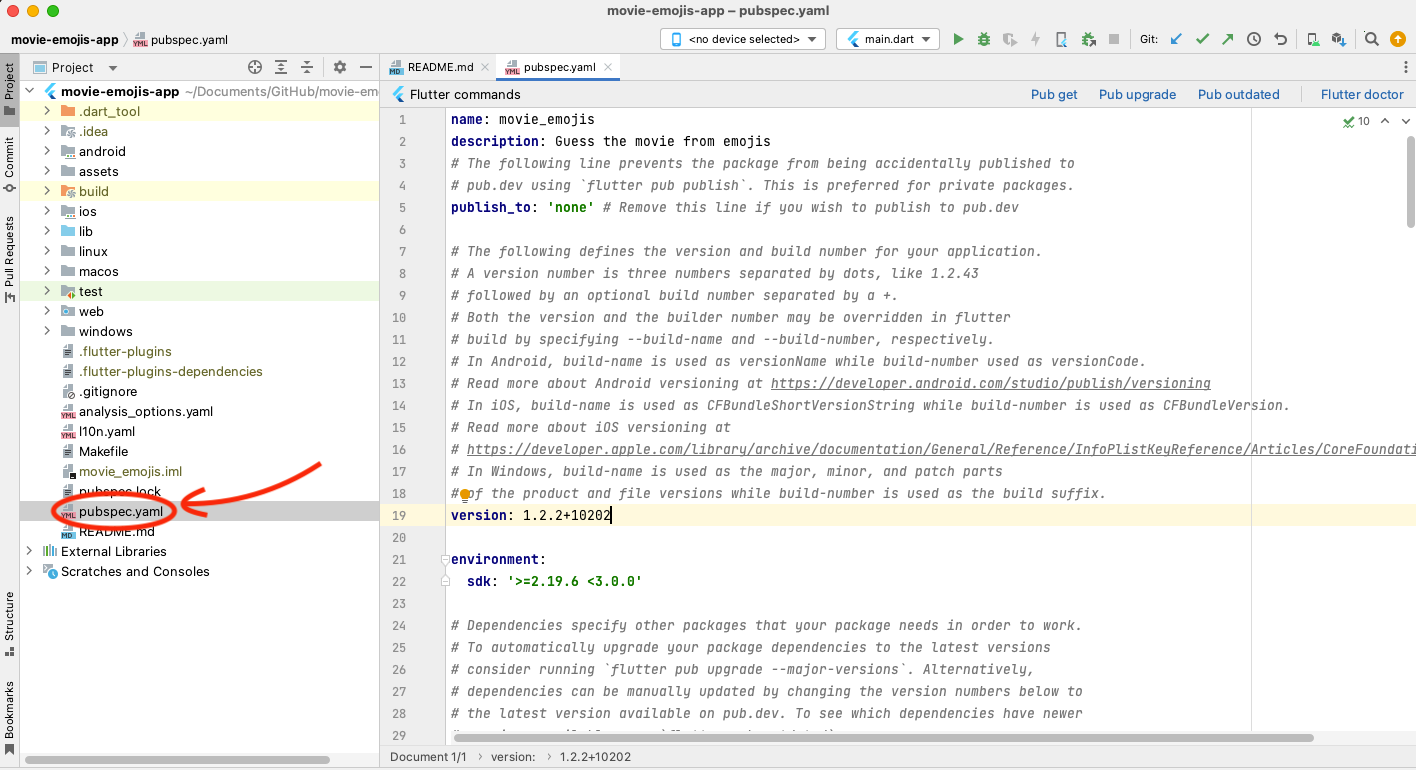The width and height of the screenshot is (1416, 770).
Task: Open Project panel gear options
Action: coord(340,67)
